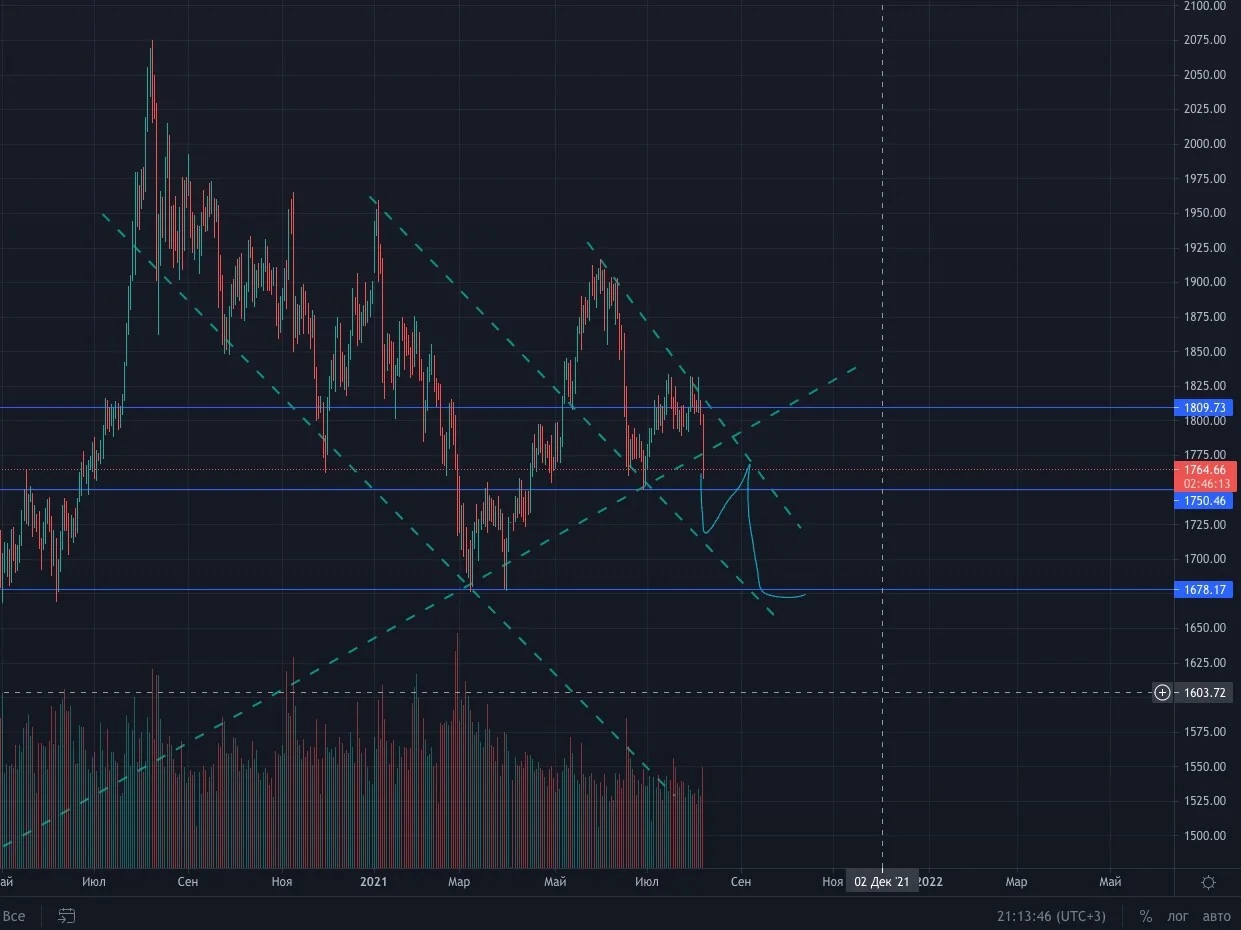Click the 'Июл' label left of first 'Сен'
This screenshot has width=1241, height=930.
point(94,882)
